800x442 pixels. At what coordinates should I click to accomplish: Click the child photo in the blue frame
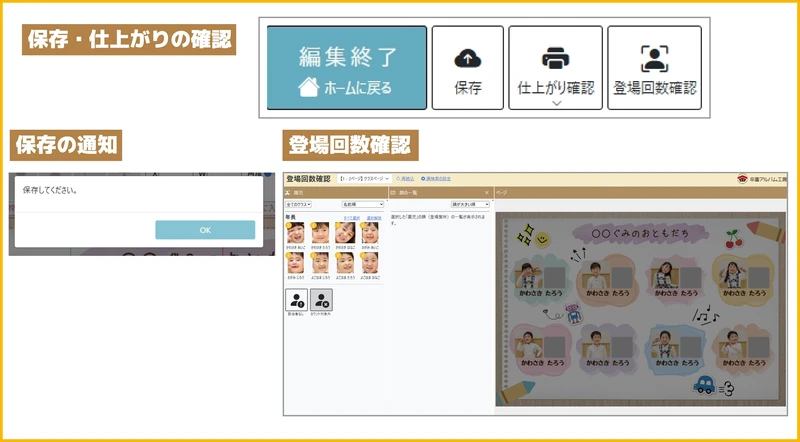(x=663, y=345)
